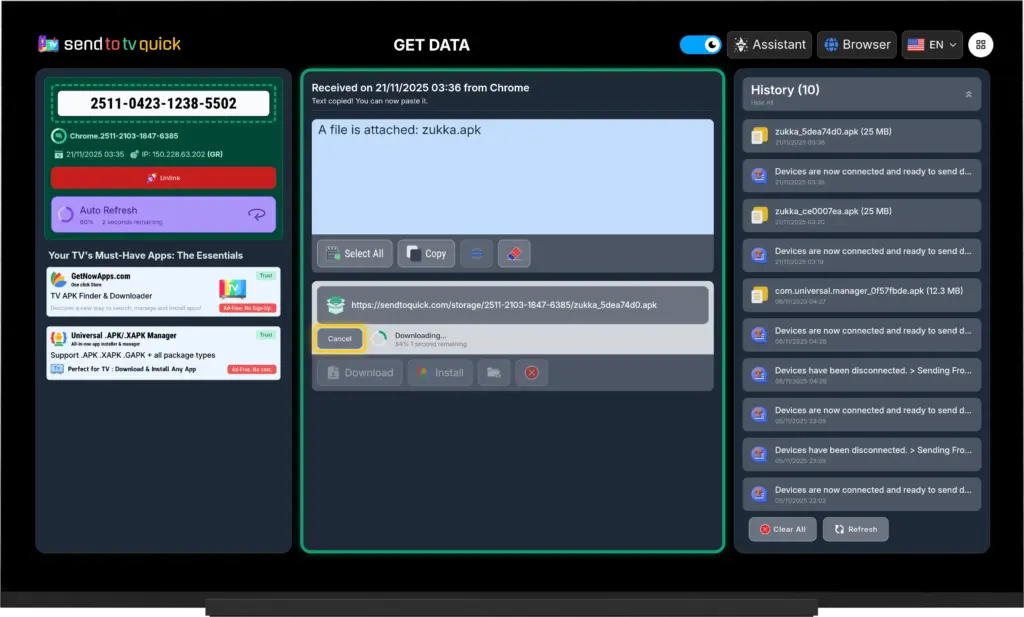Image resolution: width=1024 pixels, height=617 pixels.
Task: Click the red Unlink button
Action: (x=163, y=178)
